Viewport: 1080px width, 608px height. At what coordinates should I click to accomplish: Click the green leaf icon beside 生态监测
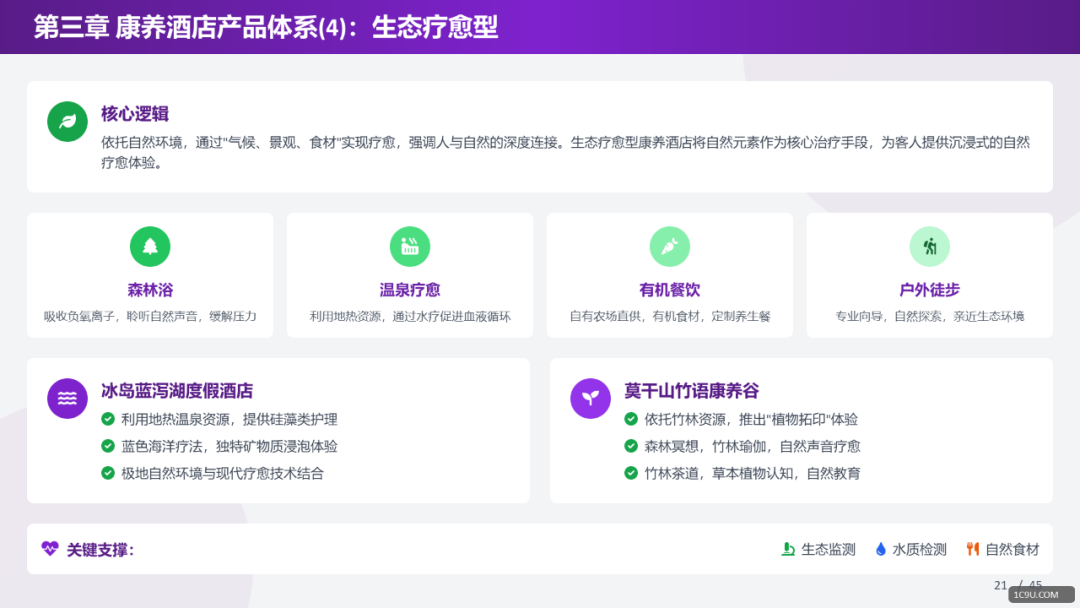click(786, 549)
